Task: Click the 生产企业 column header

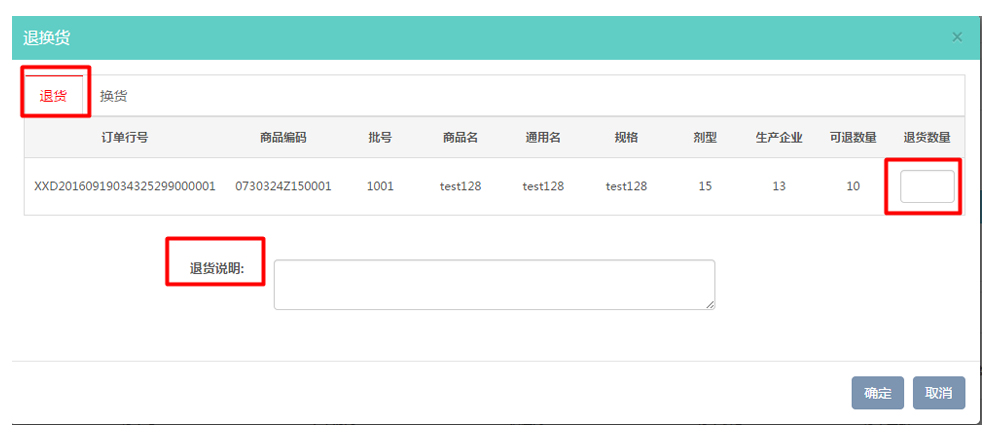Action: coord(779,137)
